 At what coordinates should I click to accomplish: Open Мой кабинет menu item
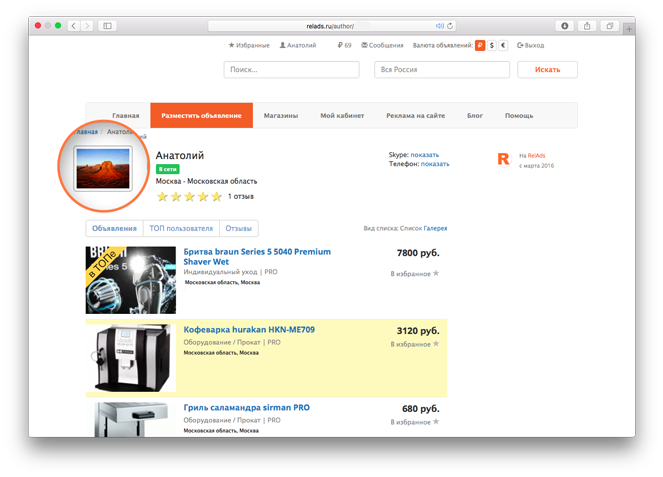[342, 115]
